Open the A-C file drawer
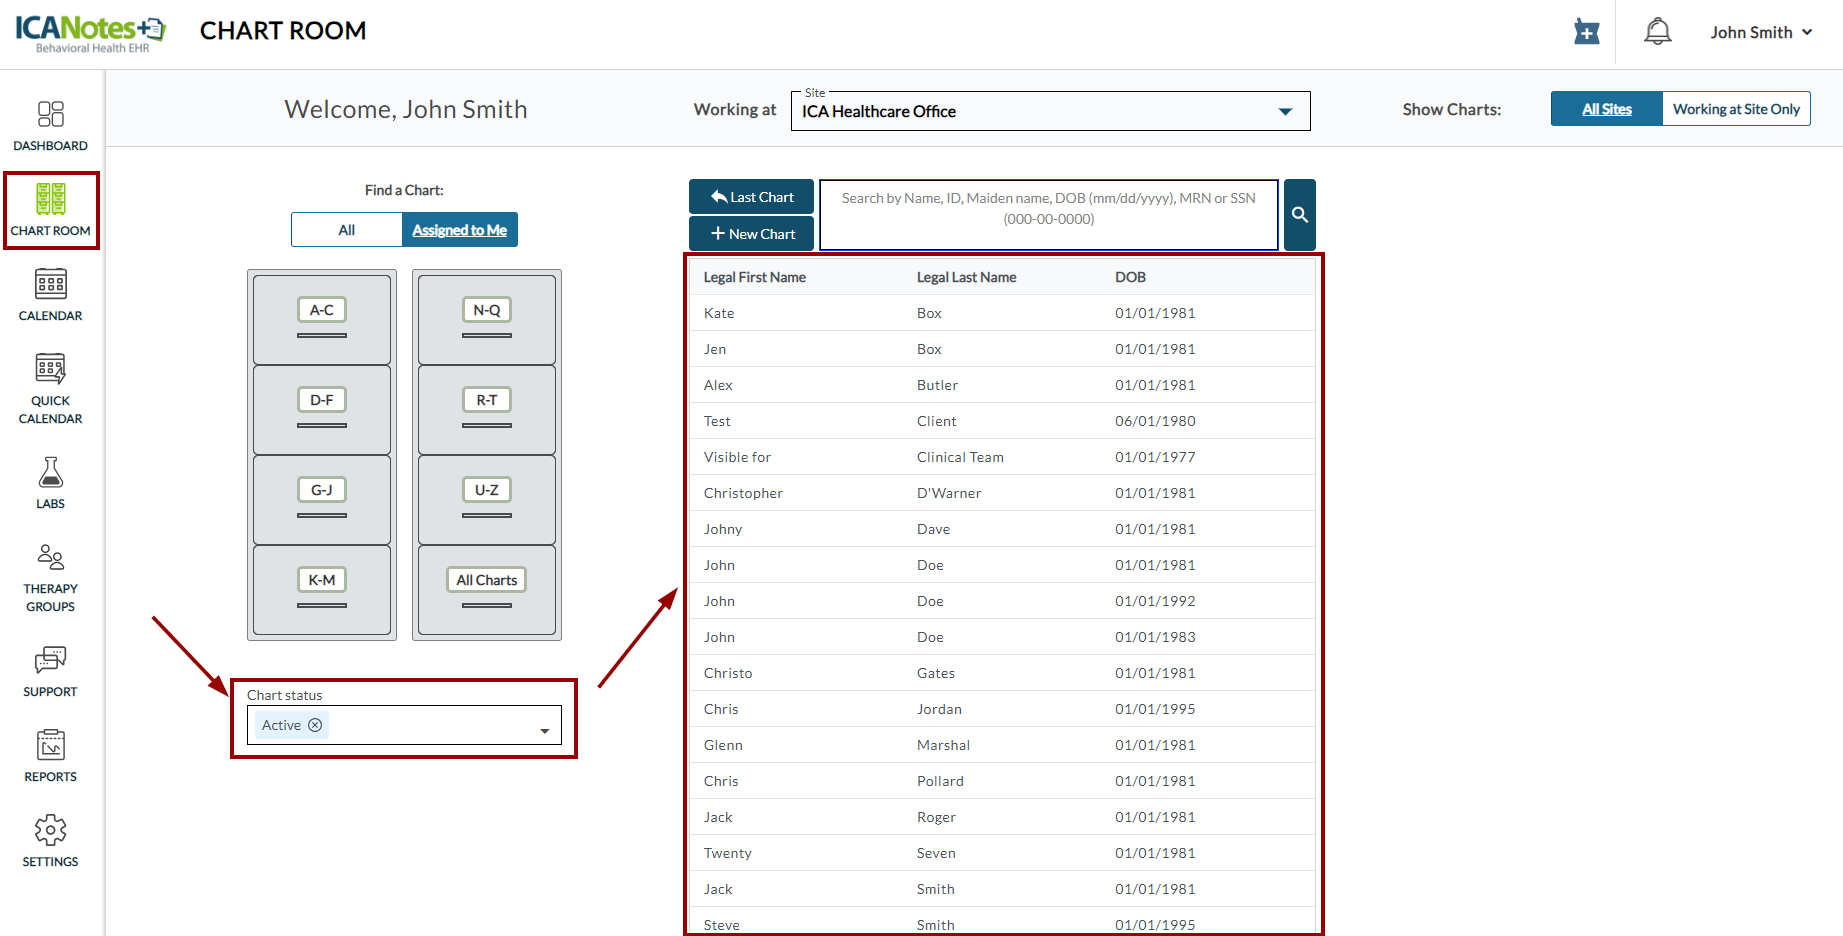Image resolution: width=1843 pixels, height=936 pixels. [x=321, y=319]
